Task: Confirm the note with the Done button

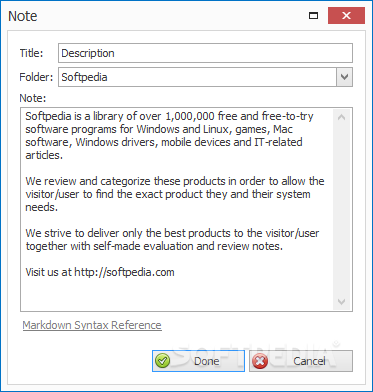Action: pos(198,361)
